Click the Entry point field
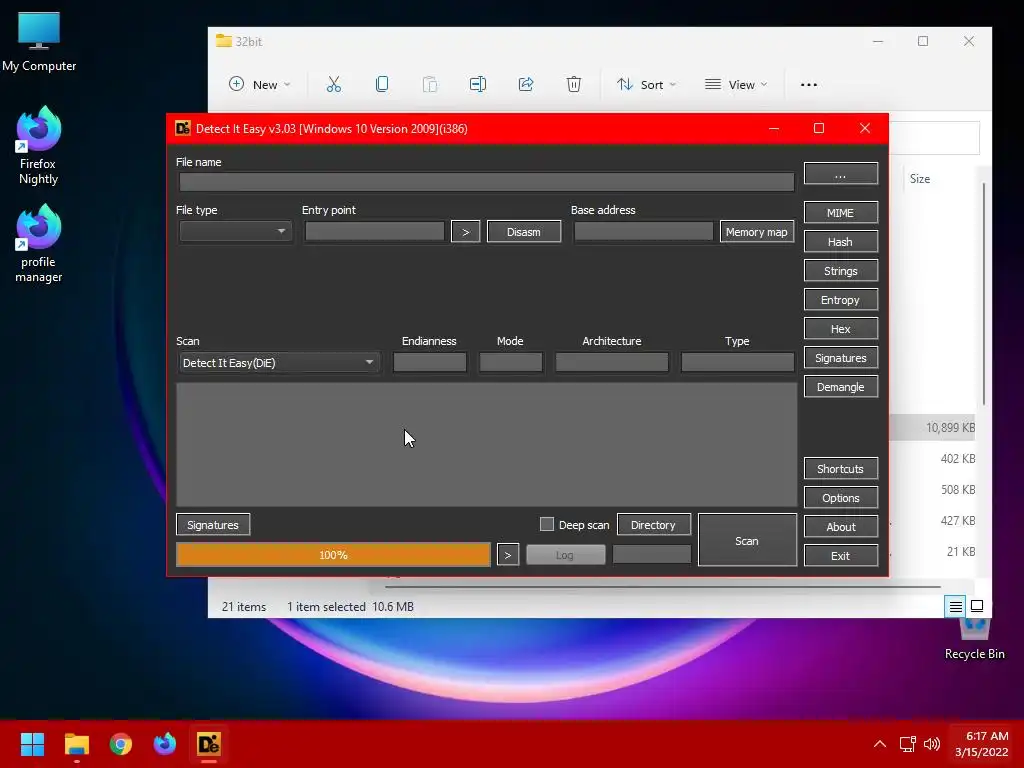The width and height of the screenshot is (1024, 768). 375,231
